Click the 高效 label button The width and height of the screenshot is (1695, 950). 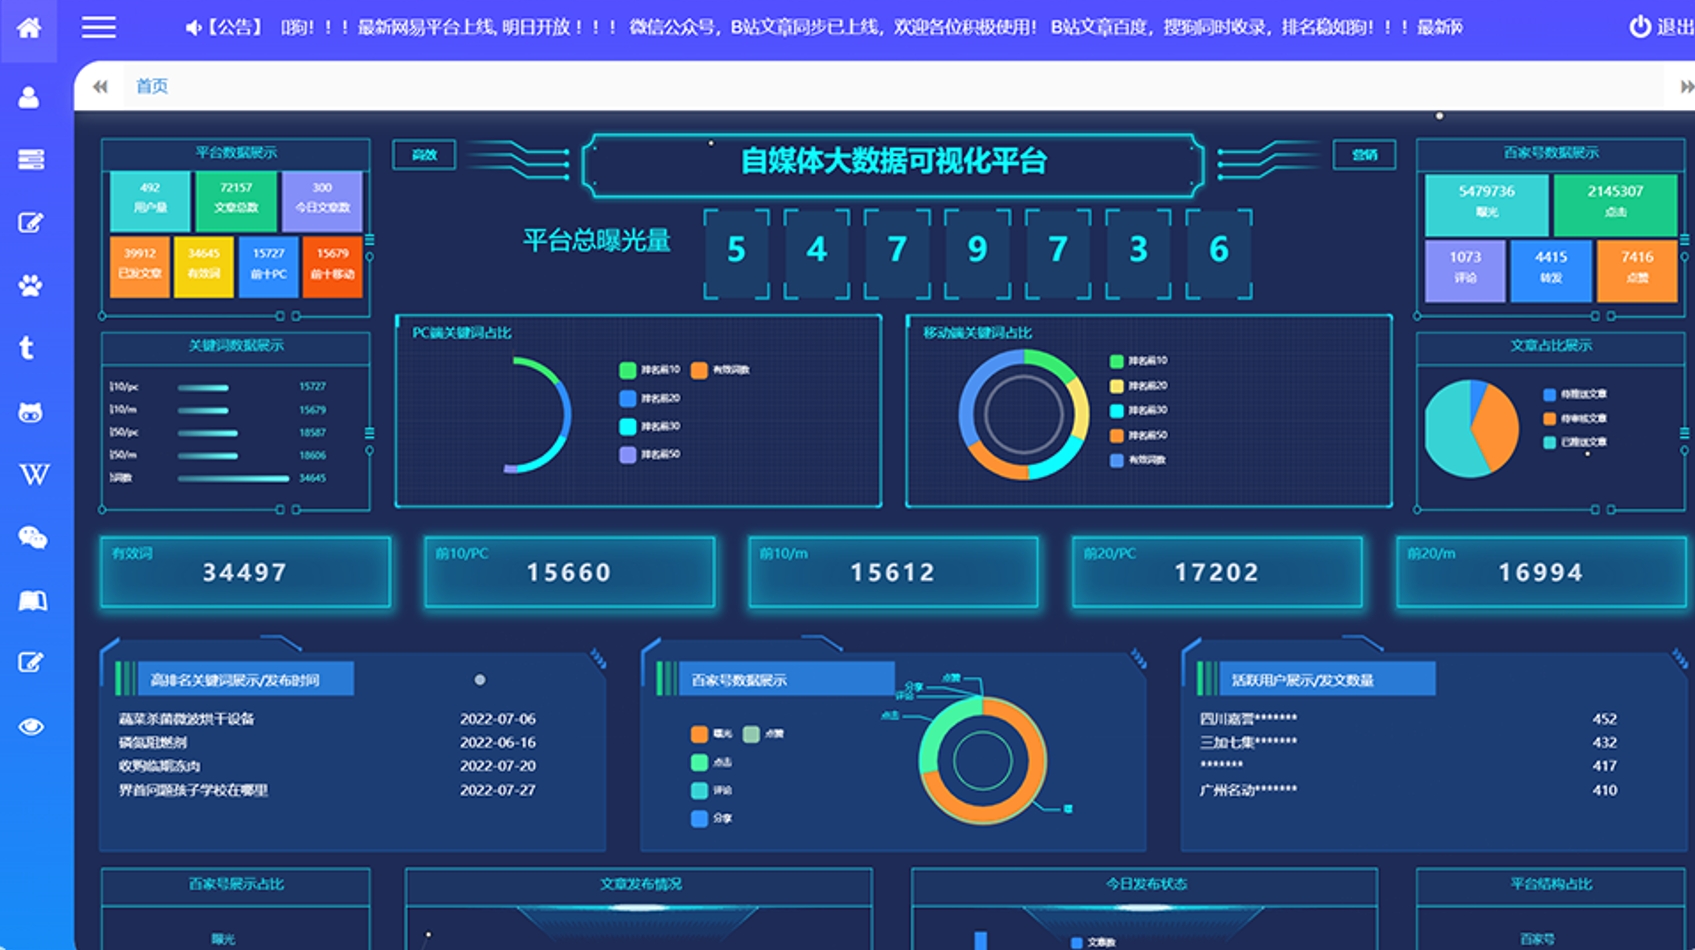[424, 155]
